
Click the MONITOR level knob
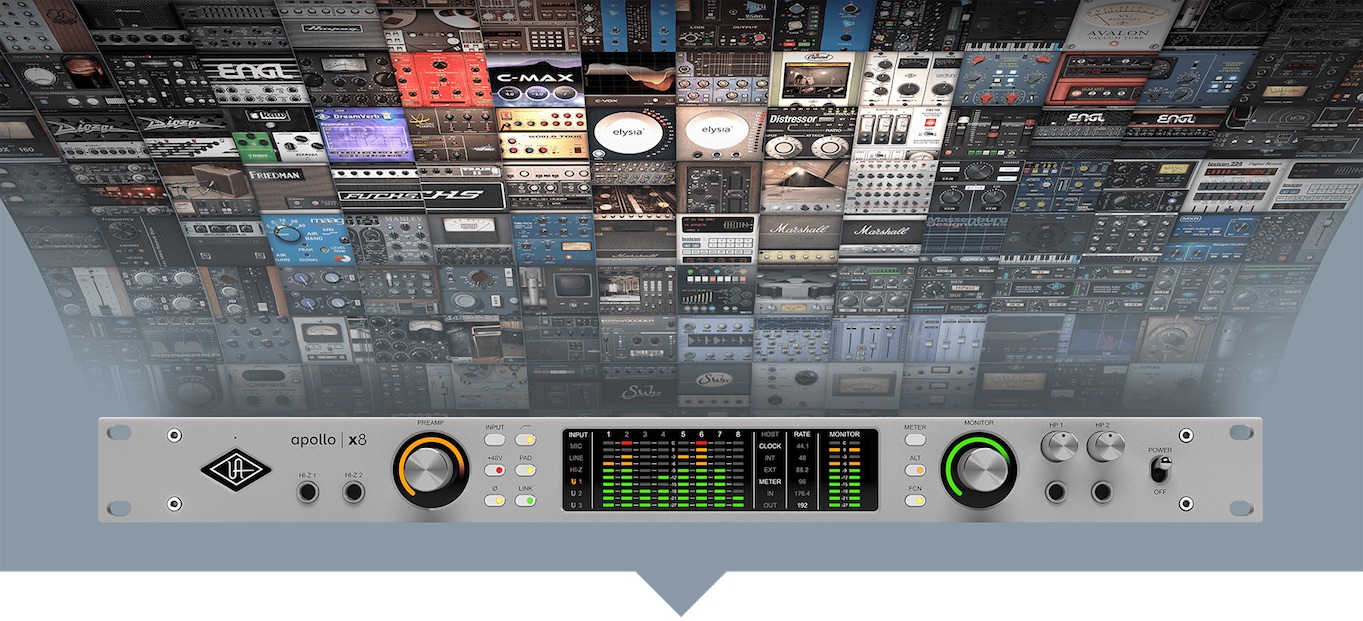pyautogui.click(x=979, y=469)
